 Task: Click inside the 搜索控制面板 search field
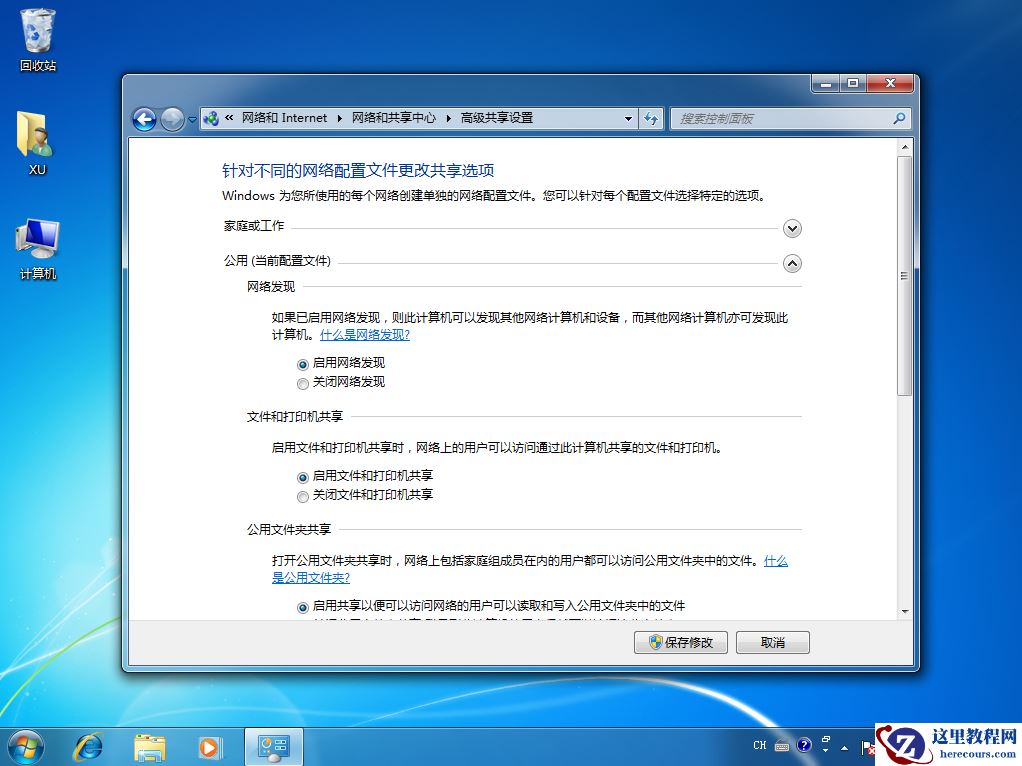pyautogui.click(x=780, y=118)
